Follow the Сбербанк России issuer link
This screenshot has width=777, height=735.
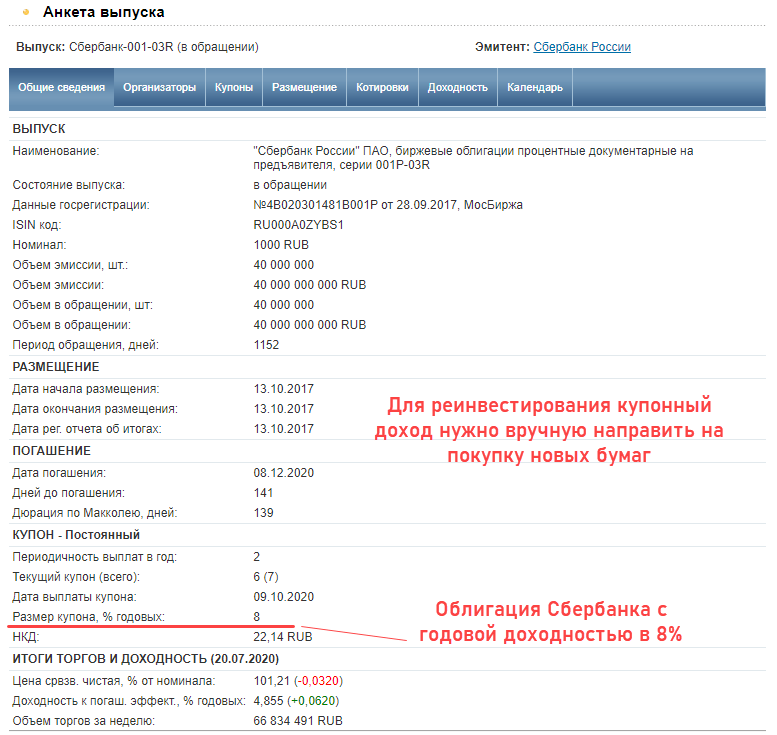(x=582, y=47)
